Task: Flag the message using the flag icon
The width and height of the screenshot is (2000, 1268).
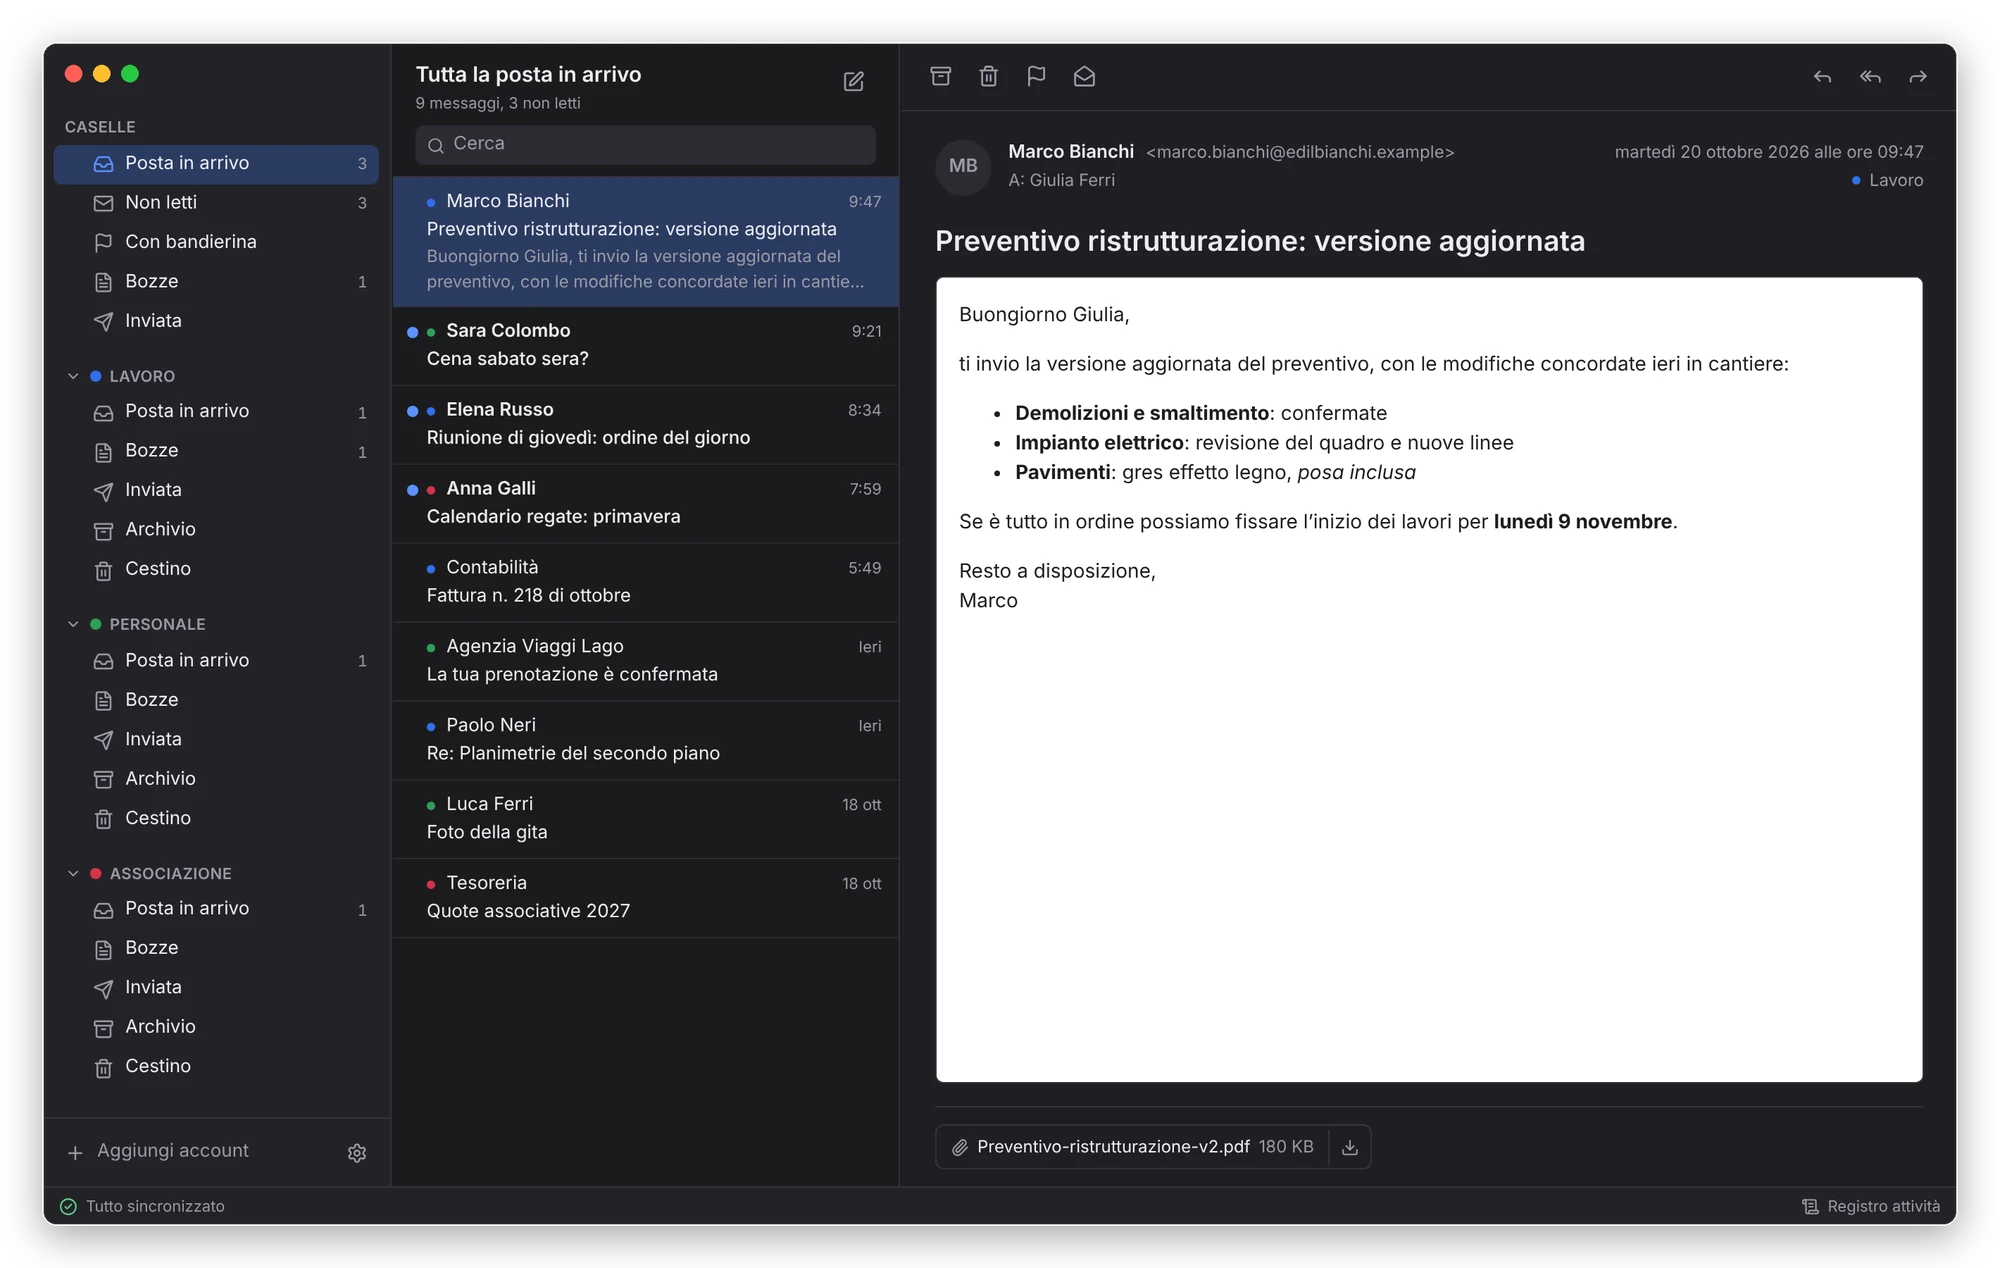Action: [x=1036, y=76]
